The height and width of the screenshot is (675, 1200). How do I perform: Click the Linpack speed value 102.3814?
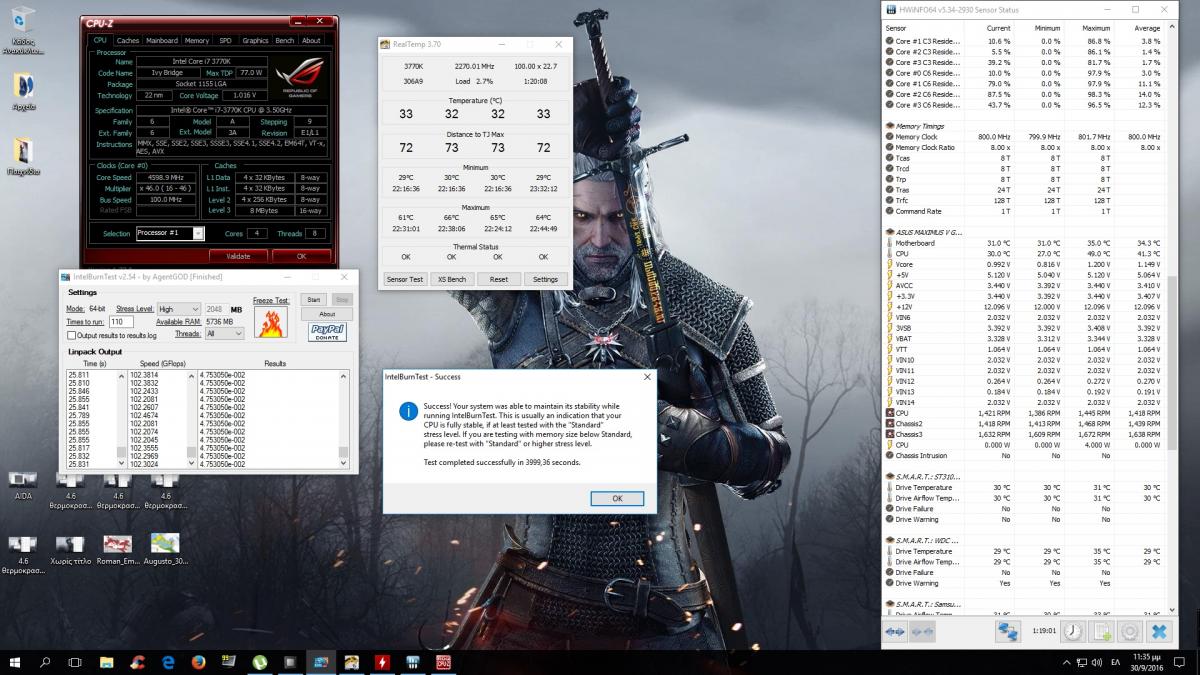144,374
